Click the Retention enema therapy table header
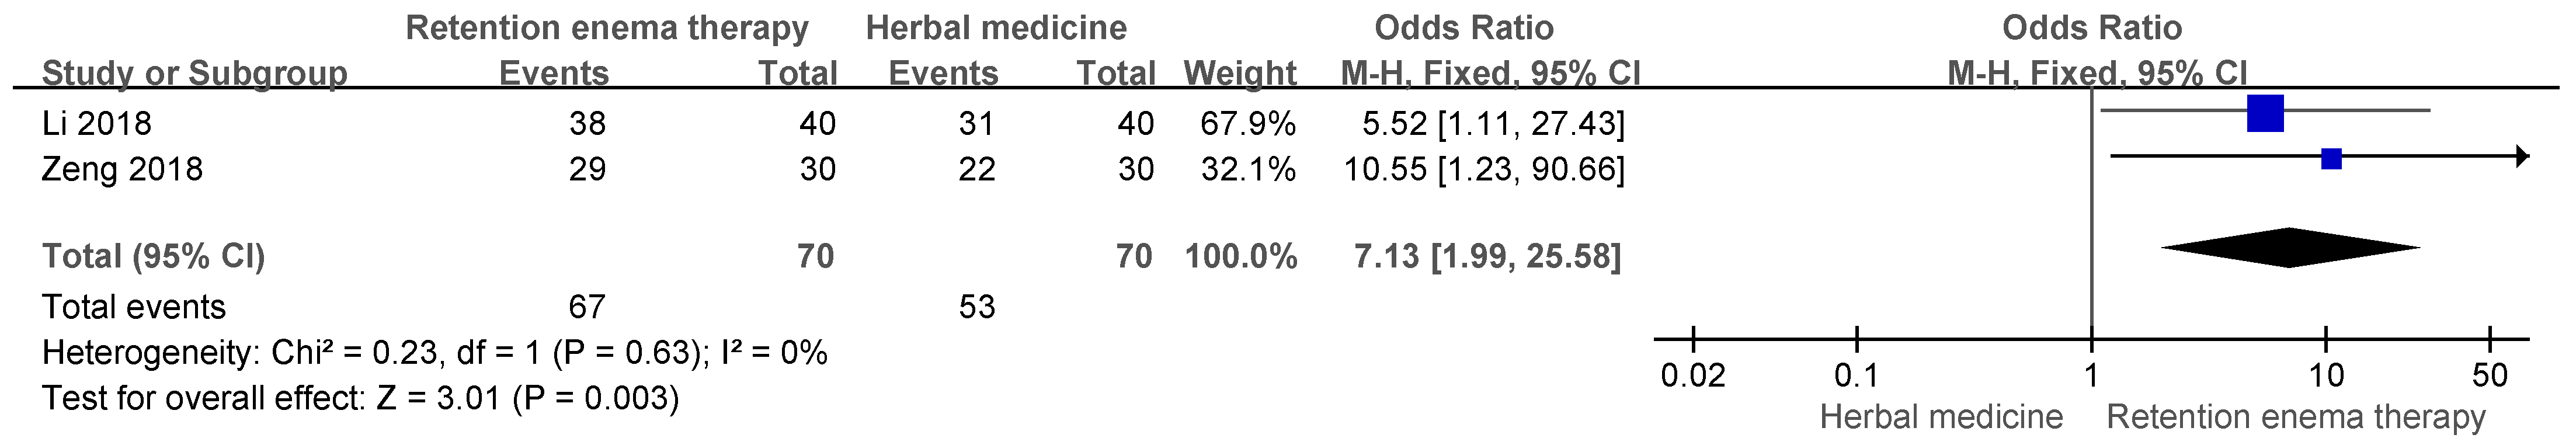This screenshot has height=445, width=2576. [x=606, y=28]
